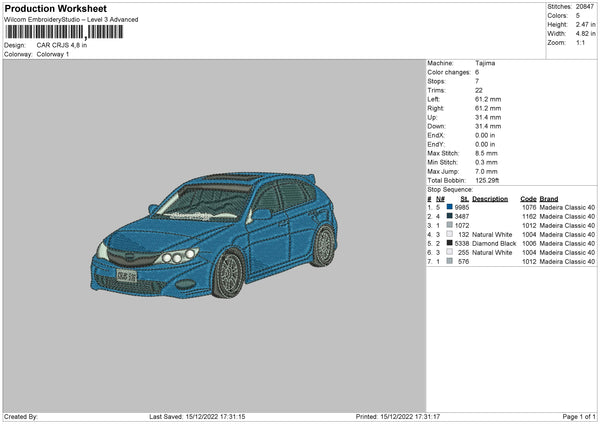
Task: Click the Colors count 5 in header
Action: [x=578, y=16]
